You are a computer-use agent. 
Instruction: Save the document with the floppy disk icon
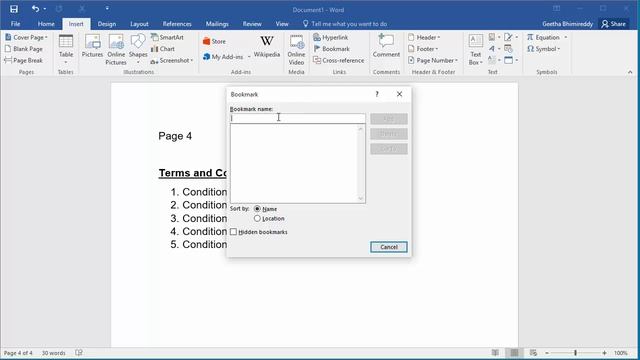[x=14, y=9]
